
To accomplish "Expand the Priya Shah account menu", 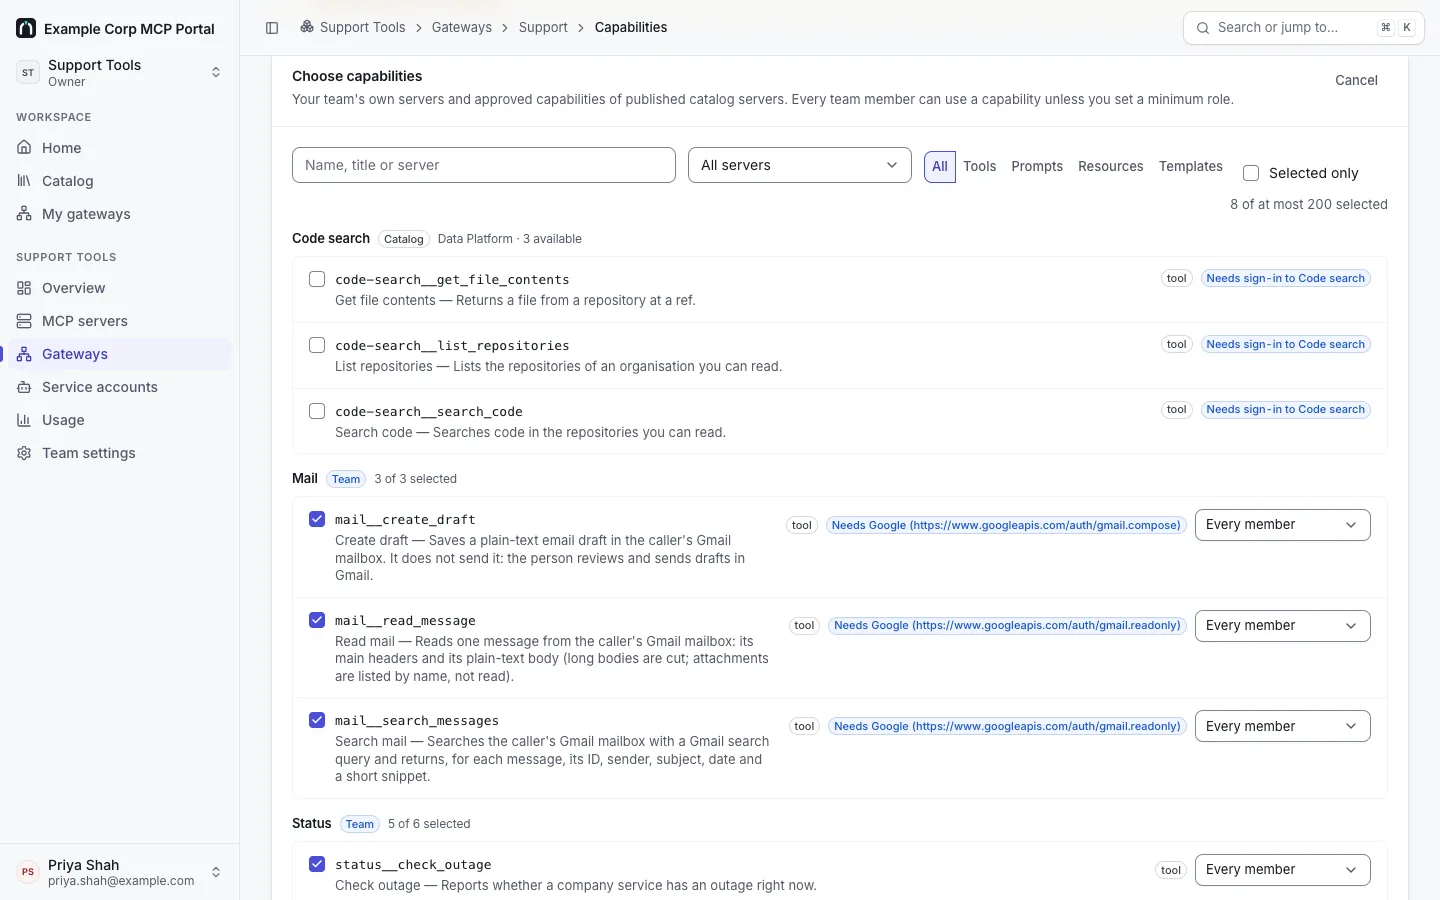I will coord(120,872).
